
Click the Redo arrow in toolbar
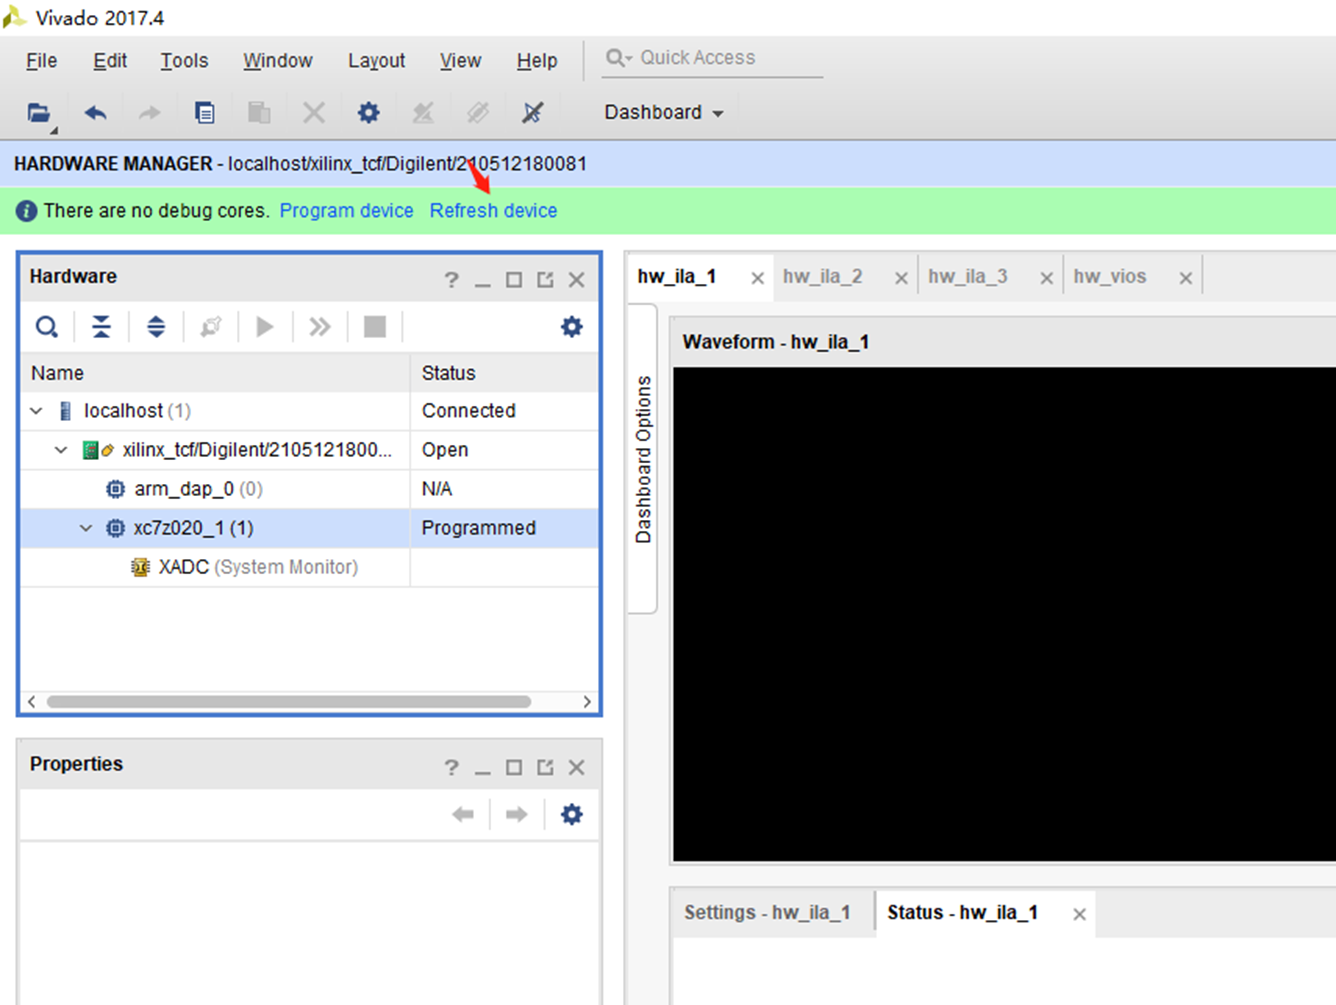[x=149, y=113]
